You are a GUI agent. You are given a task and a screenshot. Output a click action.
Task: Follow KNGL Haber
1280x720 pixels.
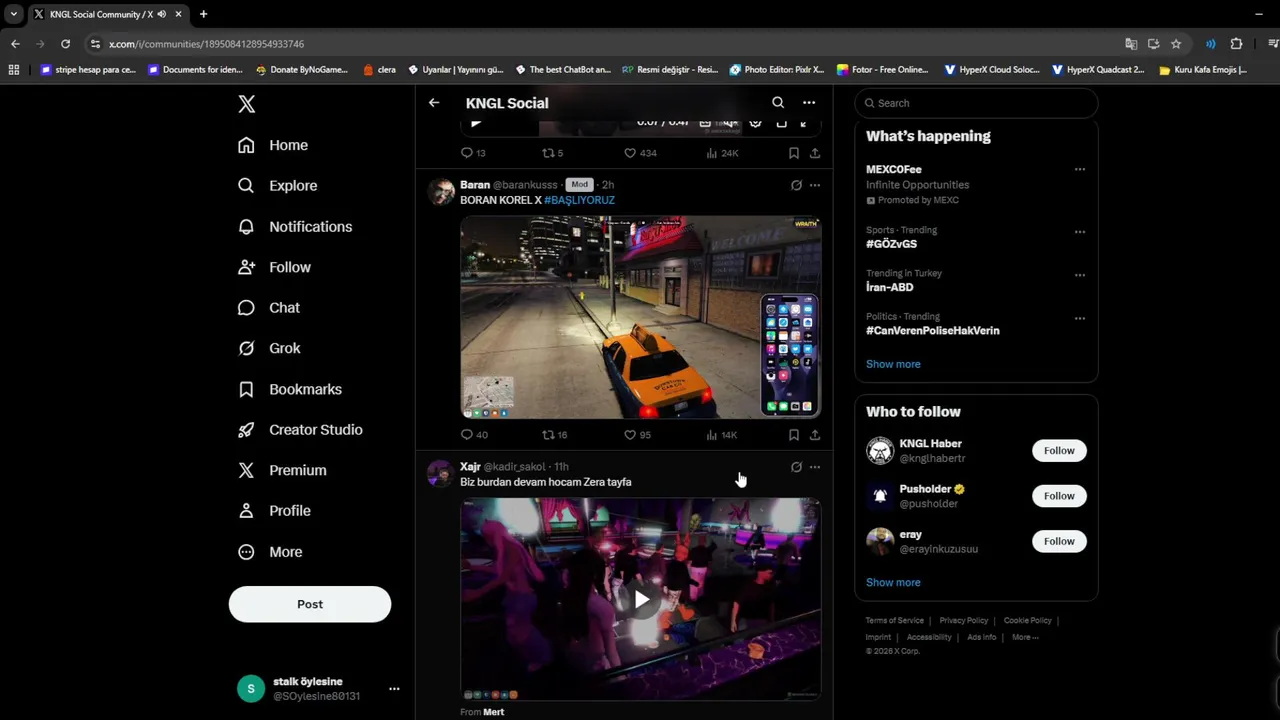(x=1059, y=451)
